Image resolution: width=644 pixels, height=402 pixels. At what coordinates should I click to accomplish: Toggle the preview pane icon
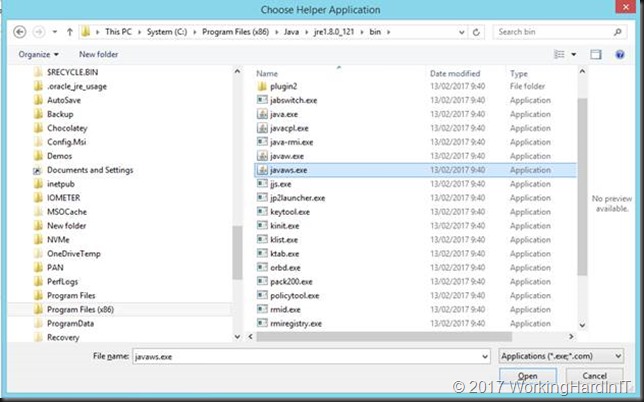click(x=596, y=54)
